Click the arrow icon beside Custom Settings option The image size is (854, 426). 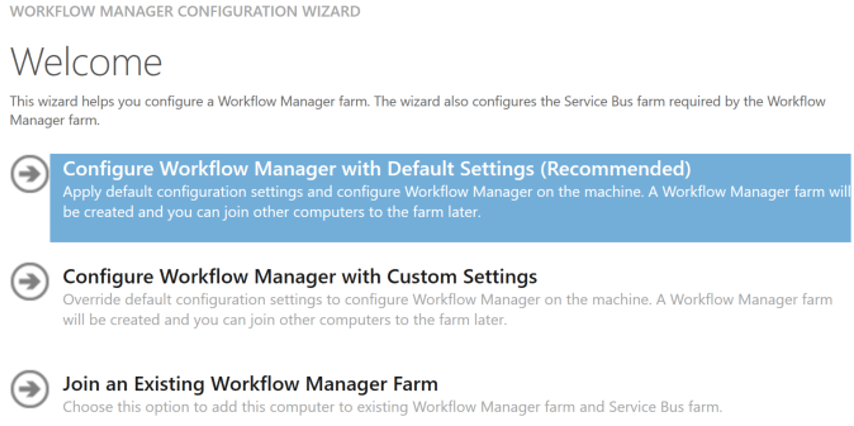pyautogui.click(x=30, y=281)
